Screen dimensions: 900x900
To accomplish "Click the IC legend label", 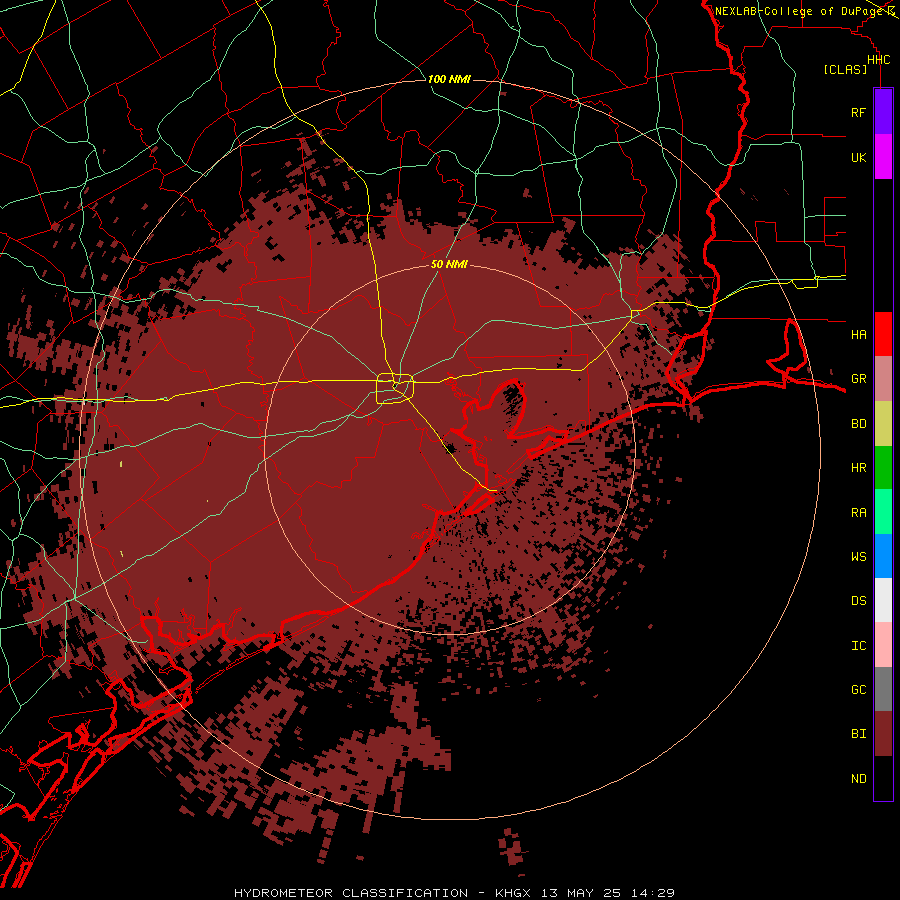I will [x=858, y=645].
